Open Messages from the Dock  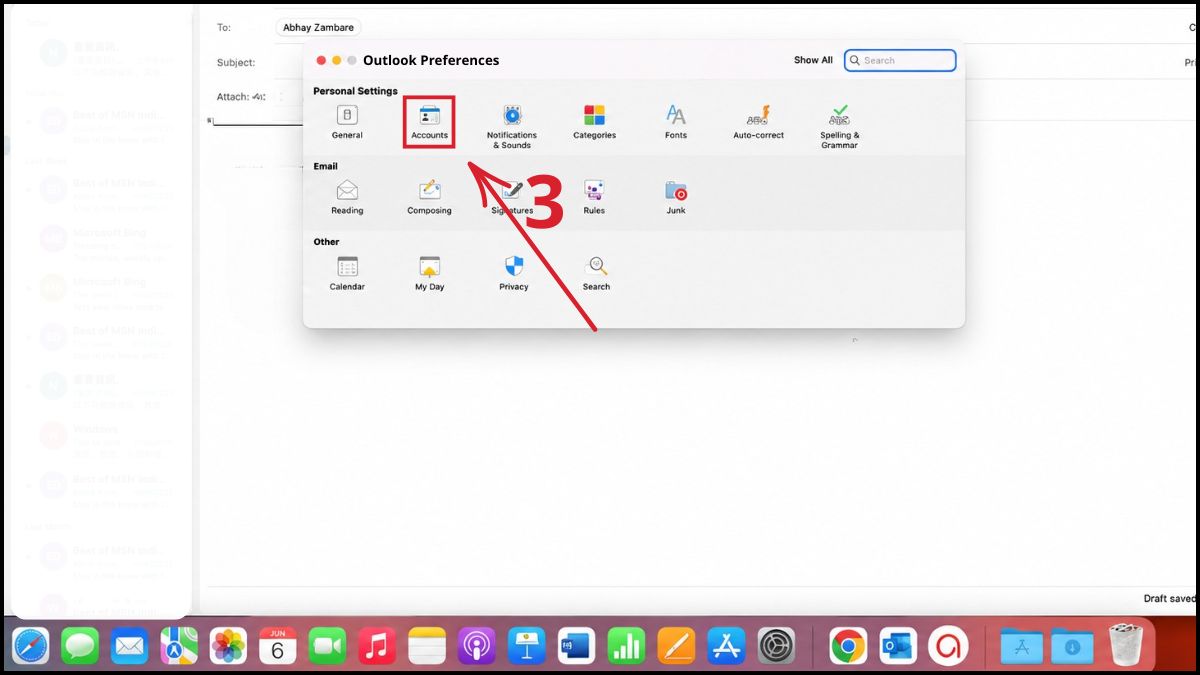click(80, 646)
